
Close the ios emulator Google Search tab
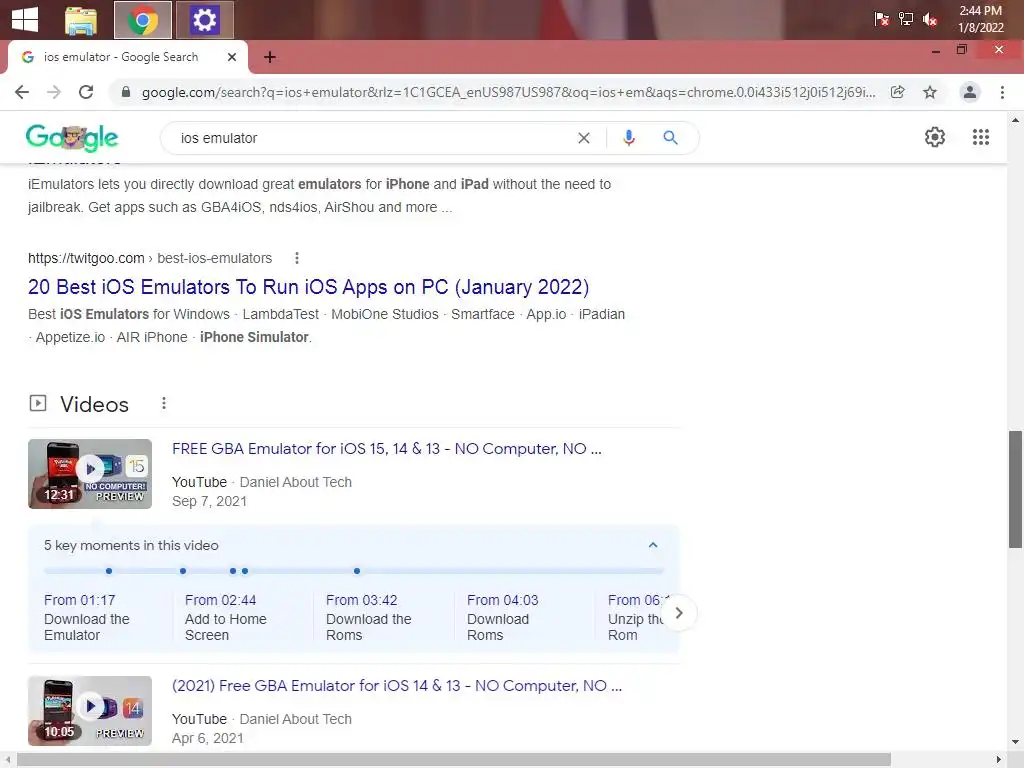pos(232,57)
